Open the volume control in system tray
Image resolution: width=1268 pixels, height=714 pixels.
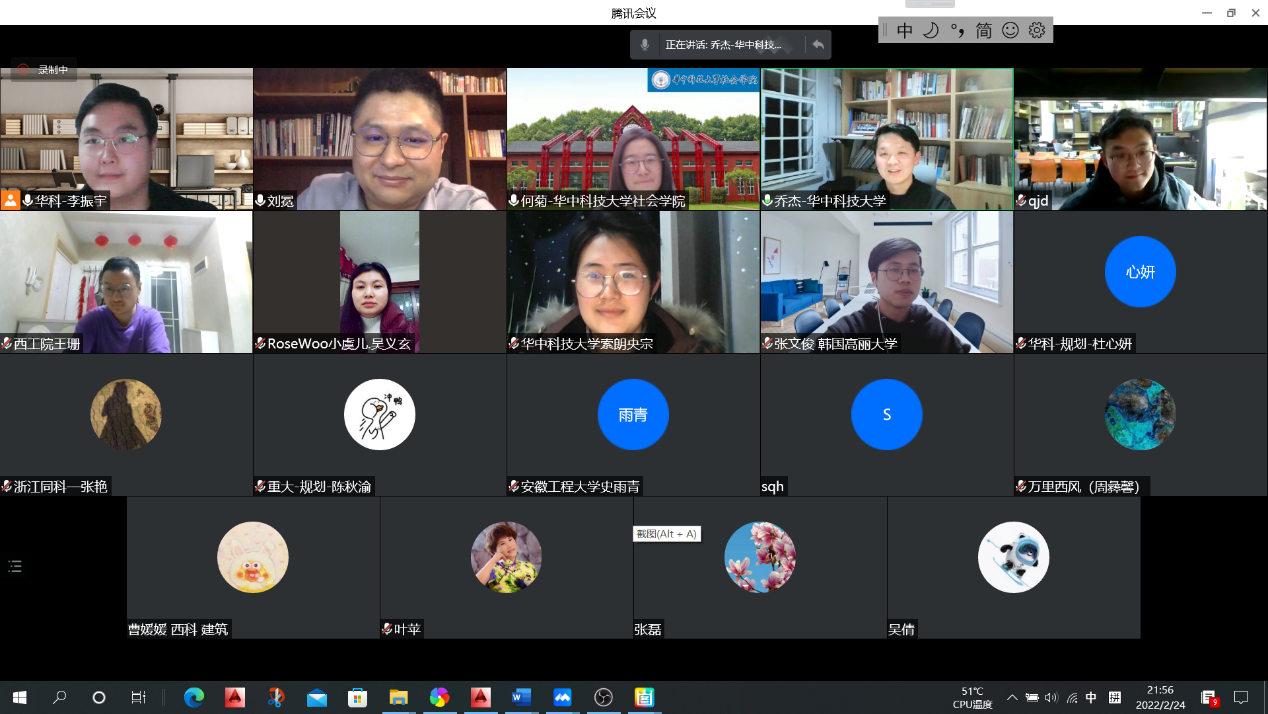point(1053,697)
